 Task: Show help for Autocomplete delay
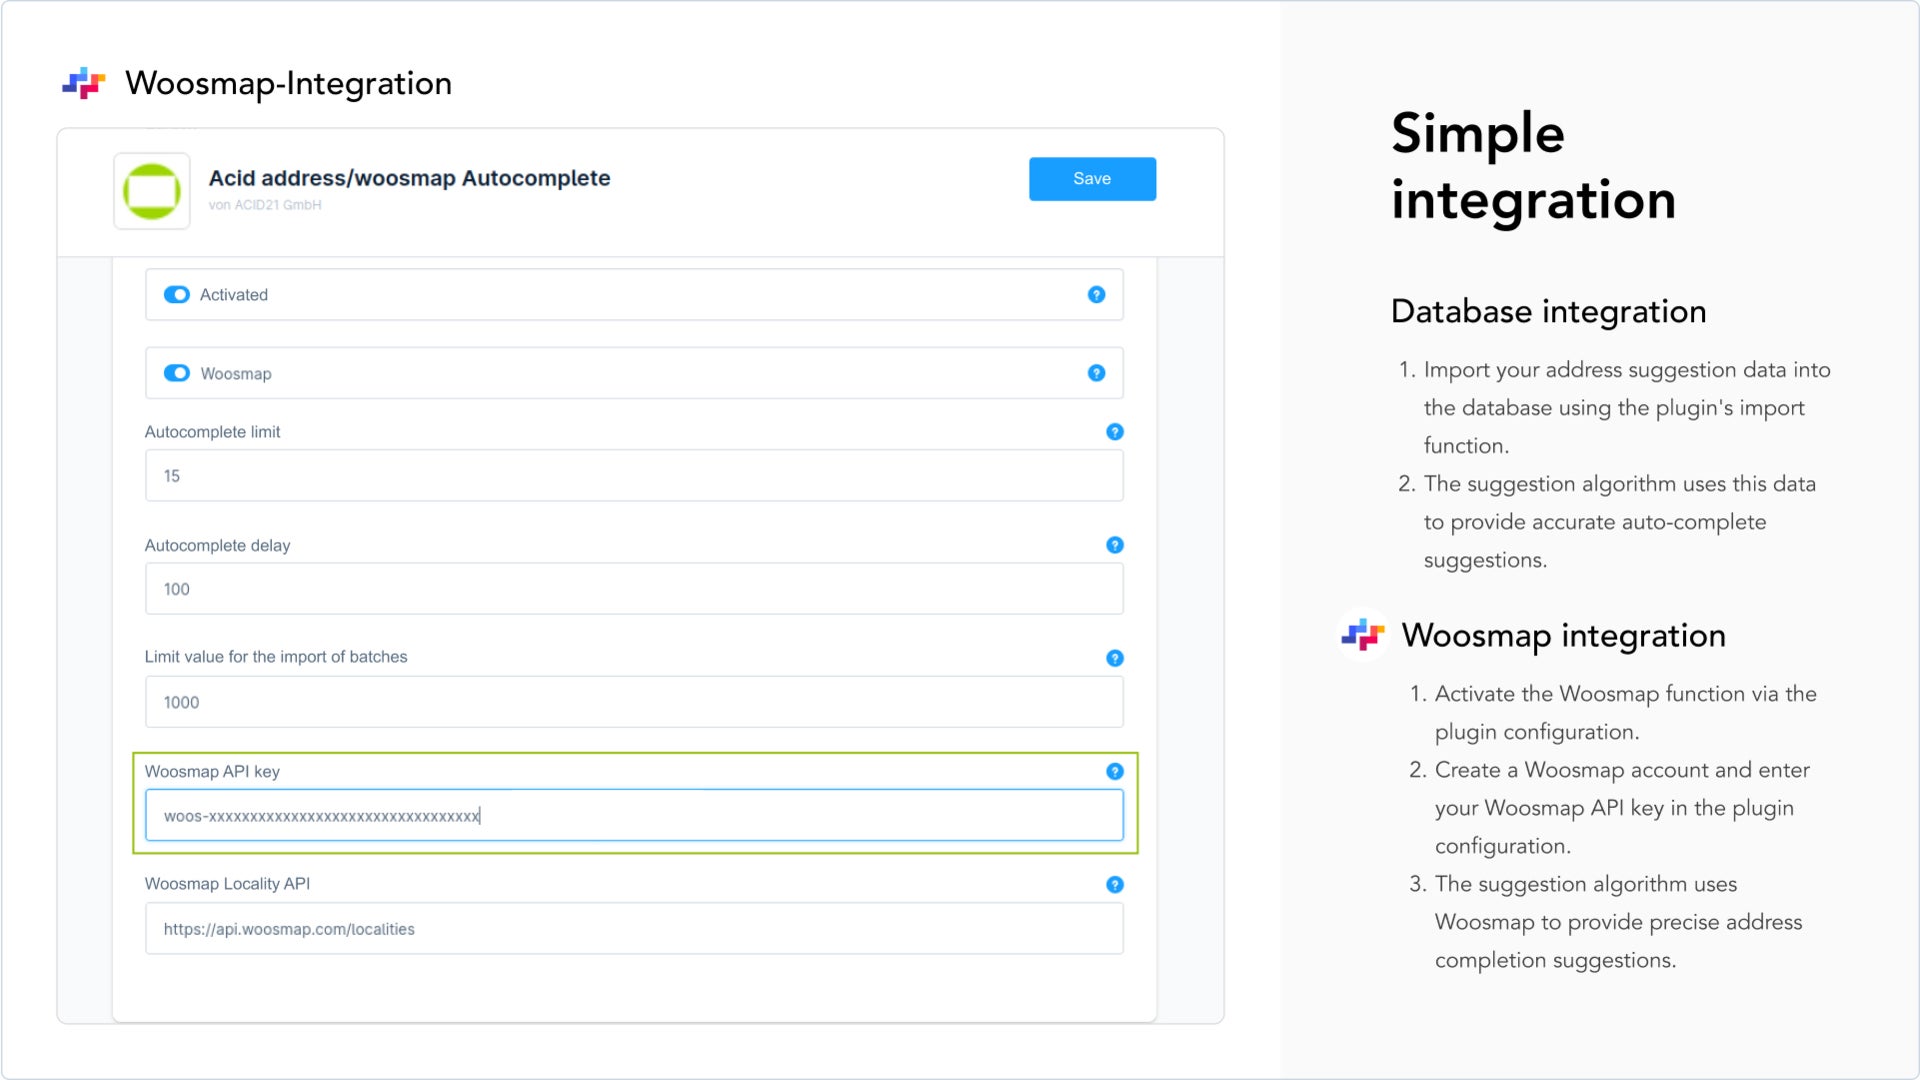click(1115, 545)
